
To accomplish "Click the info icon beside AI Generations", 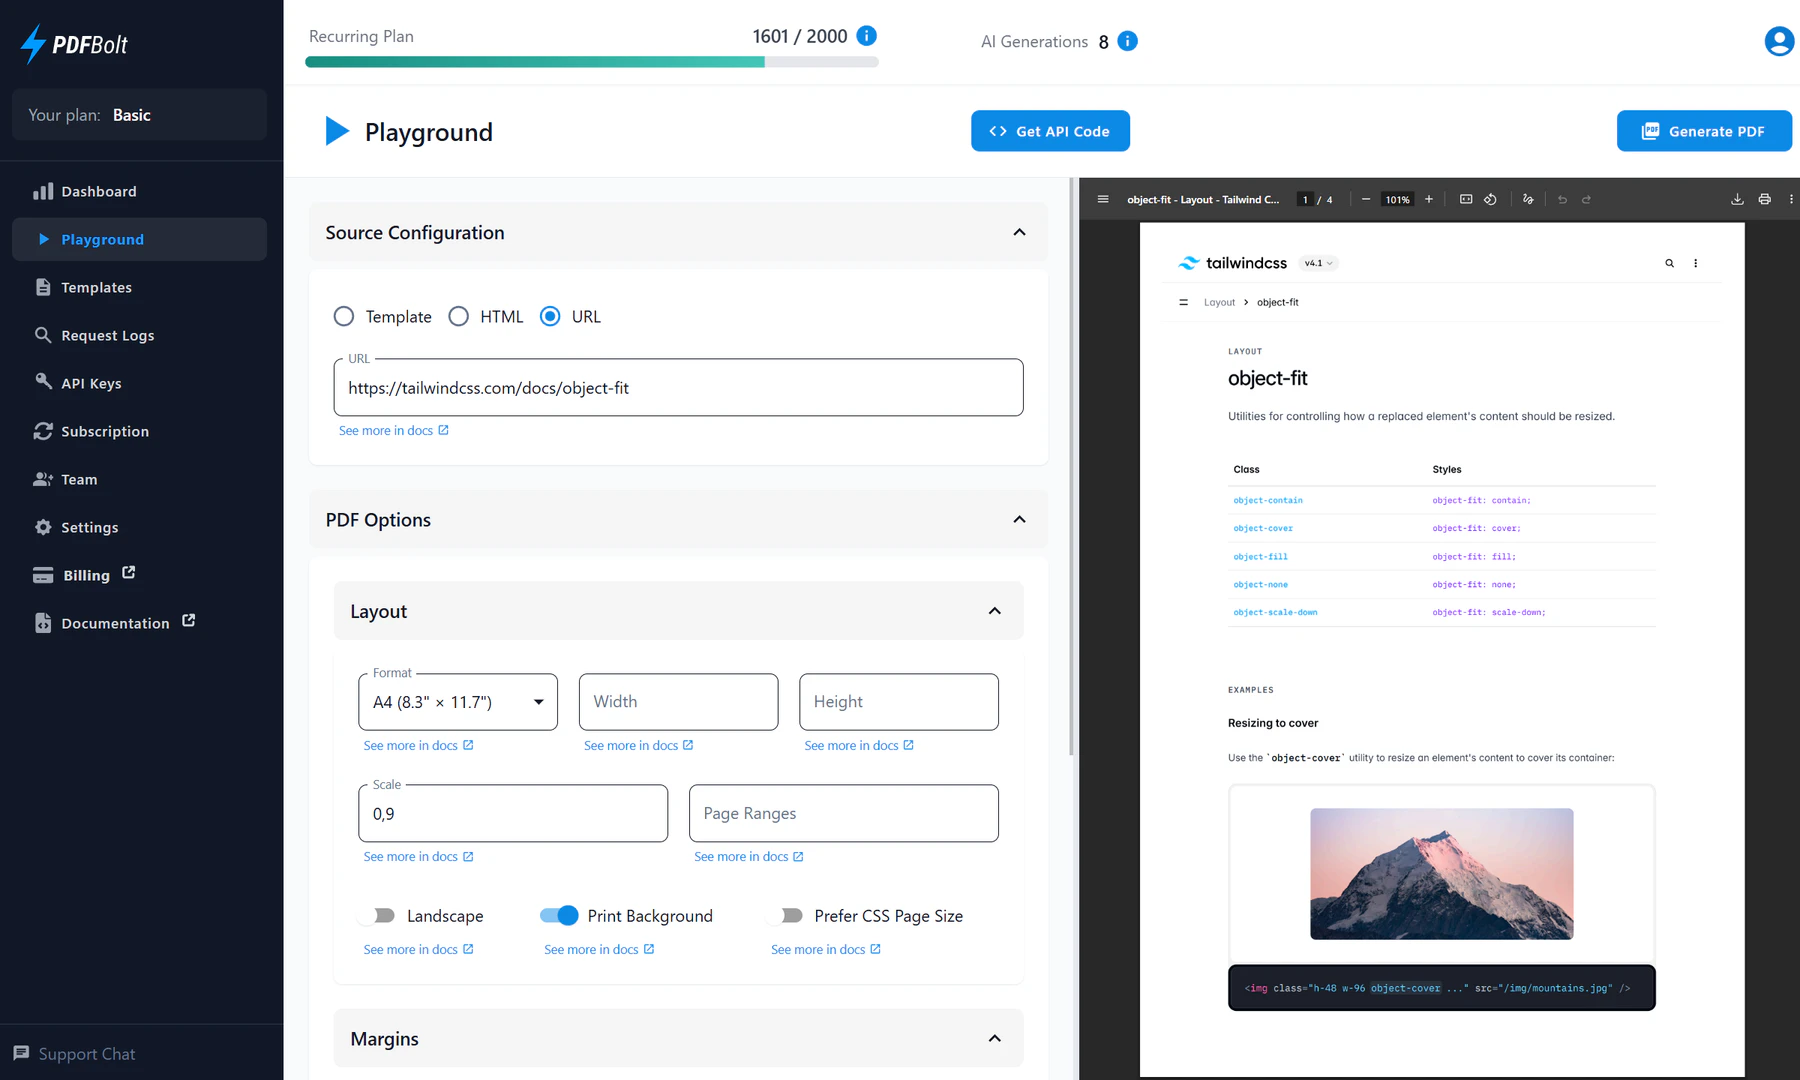I will click(1127, 41).
